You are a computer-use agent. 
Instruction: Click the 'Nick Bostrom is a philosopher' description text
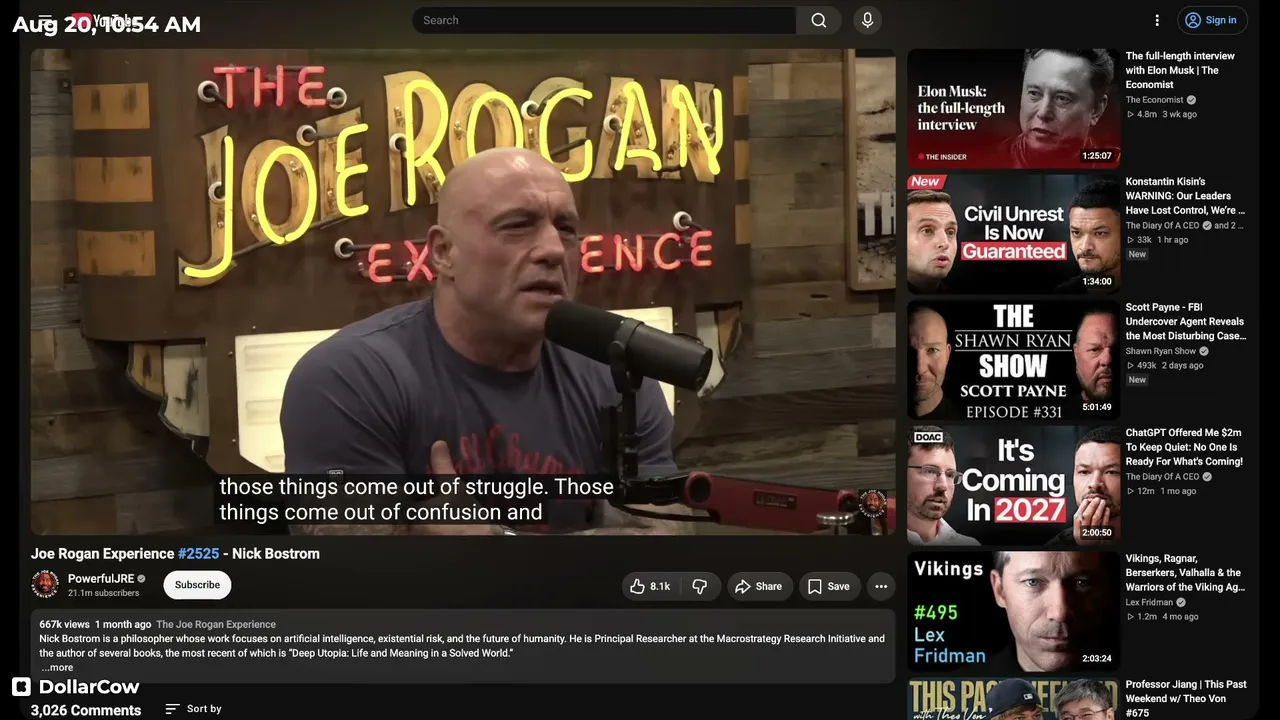click(462, 646)
